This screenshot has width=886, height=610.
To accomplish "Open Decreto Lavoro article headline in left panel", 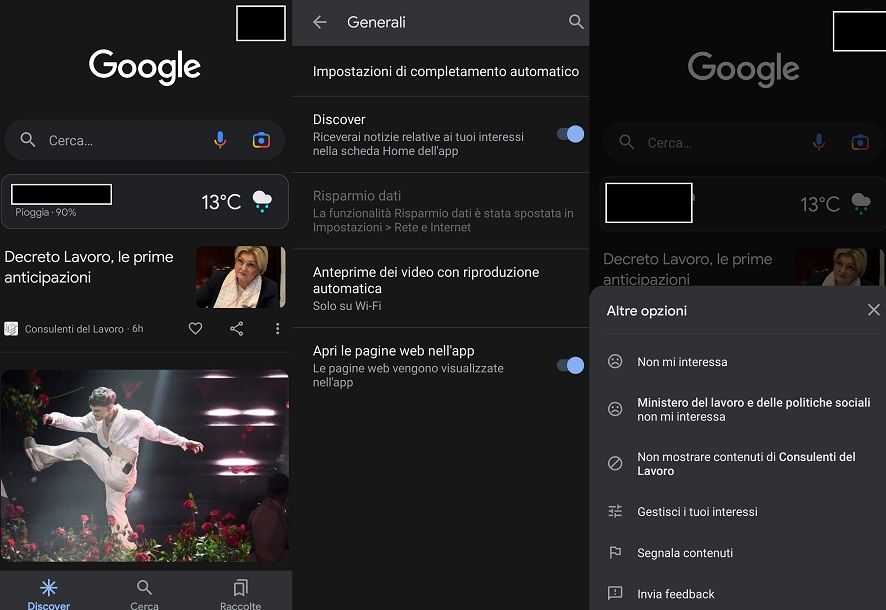I will pos(89,267).
